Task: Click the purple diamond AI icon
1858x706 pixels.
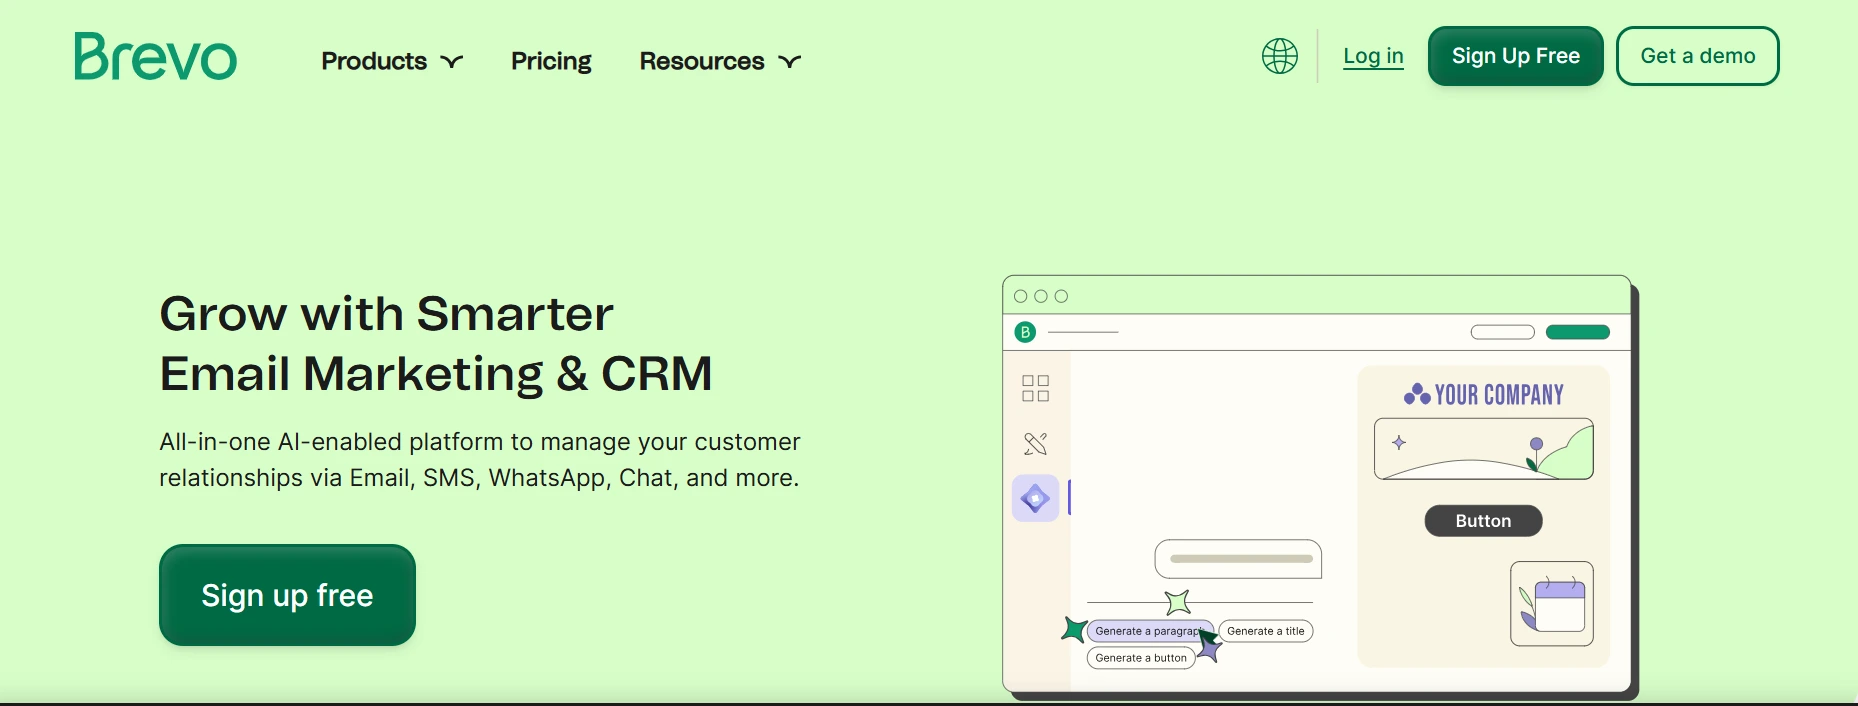Action: click(1035, 497)
